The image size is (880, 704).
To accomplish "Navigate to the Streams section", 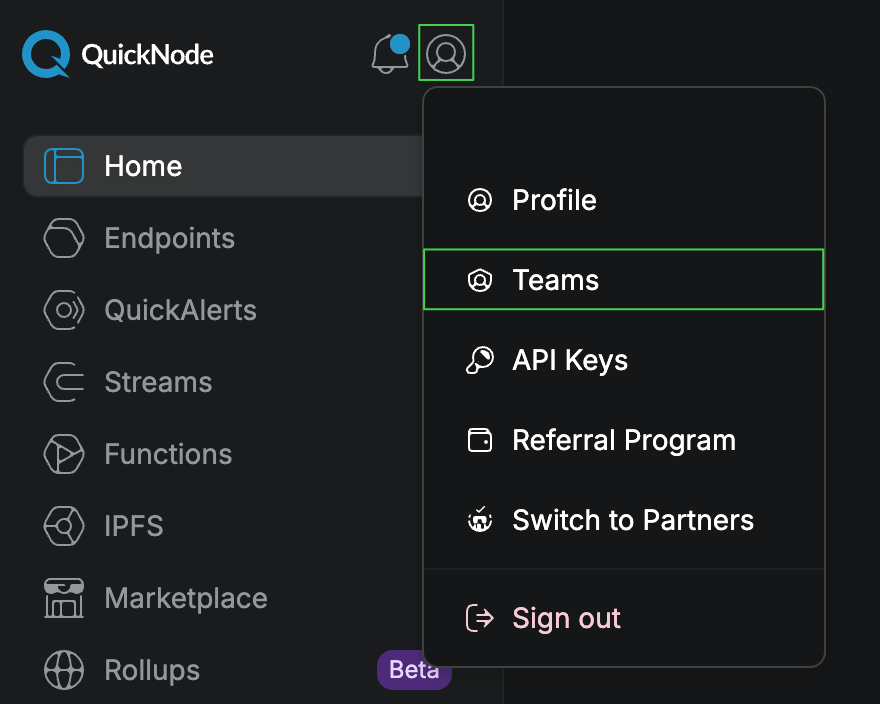I will pyautogui.click(x=158, y=382).
